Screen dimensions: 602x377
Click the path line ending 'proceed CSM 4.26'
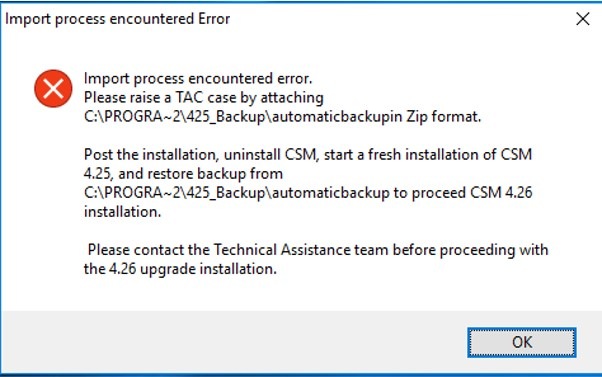308,193
